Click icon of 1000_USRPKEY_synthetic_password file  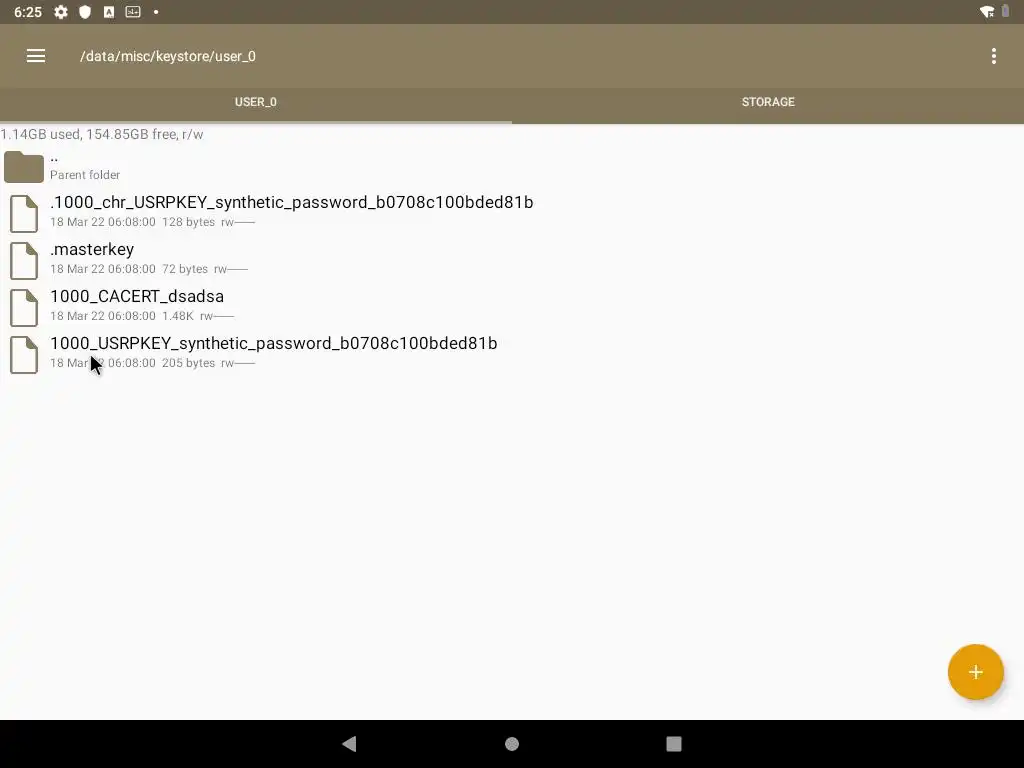24,355
